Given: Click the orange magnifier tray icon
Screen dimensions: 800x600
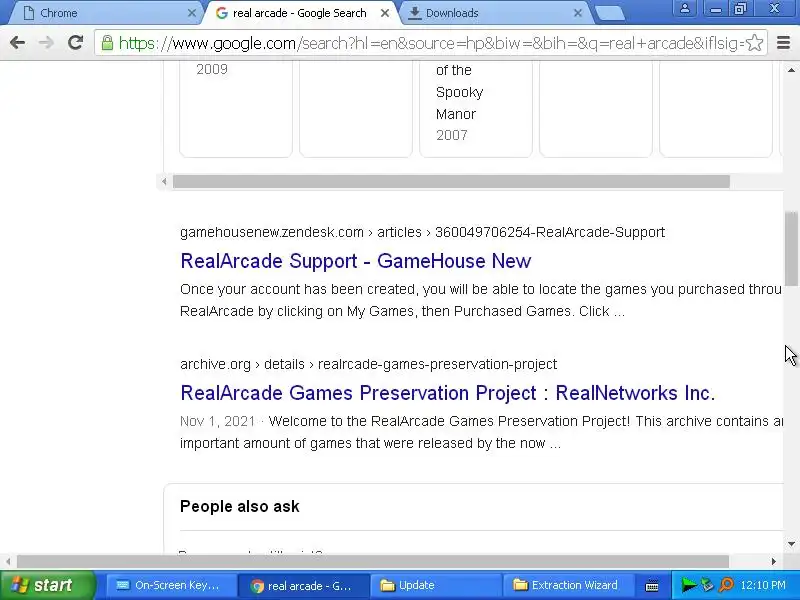Looking at the screenshot, I should click(x=726, y=585).
